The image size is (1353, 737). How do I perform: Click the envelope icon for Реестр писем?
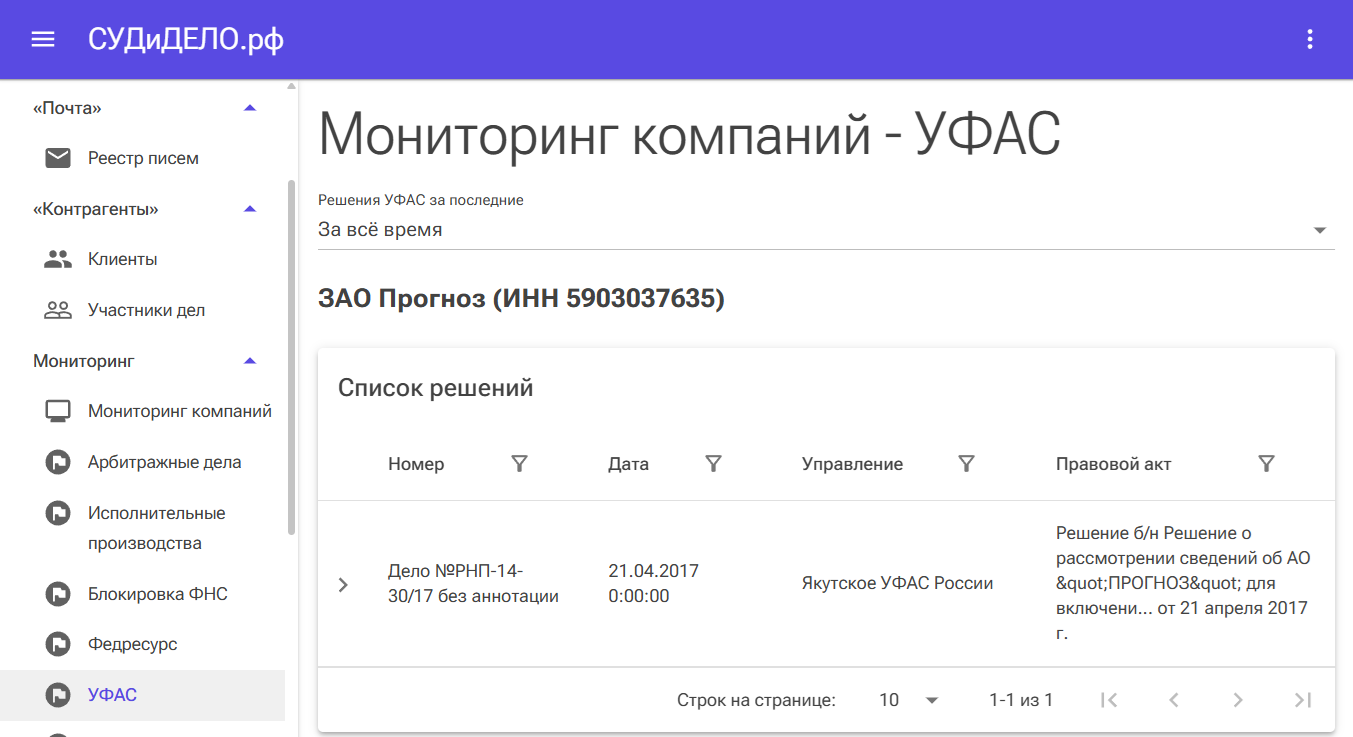58,158
